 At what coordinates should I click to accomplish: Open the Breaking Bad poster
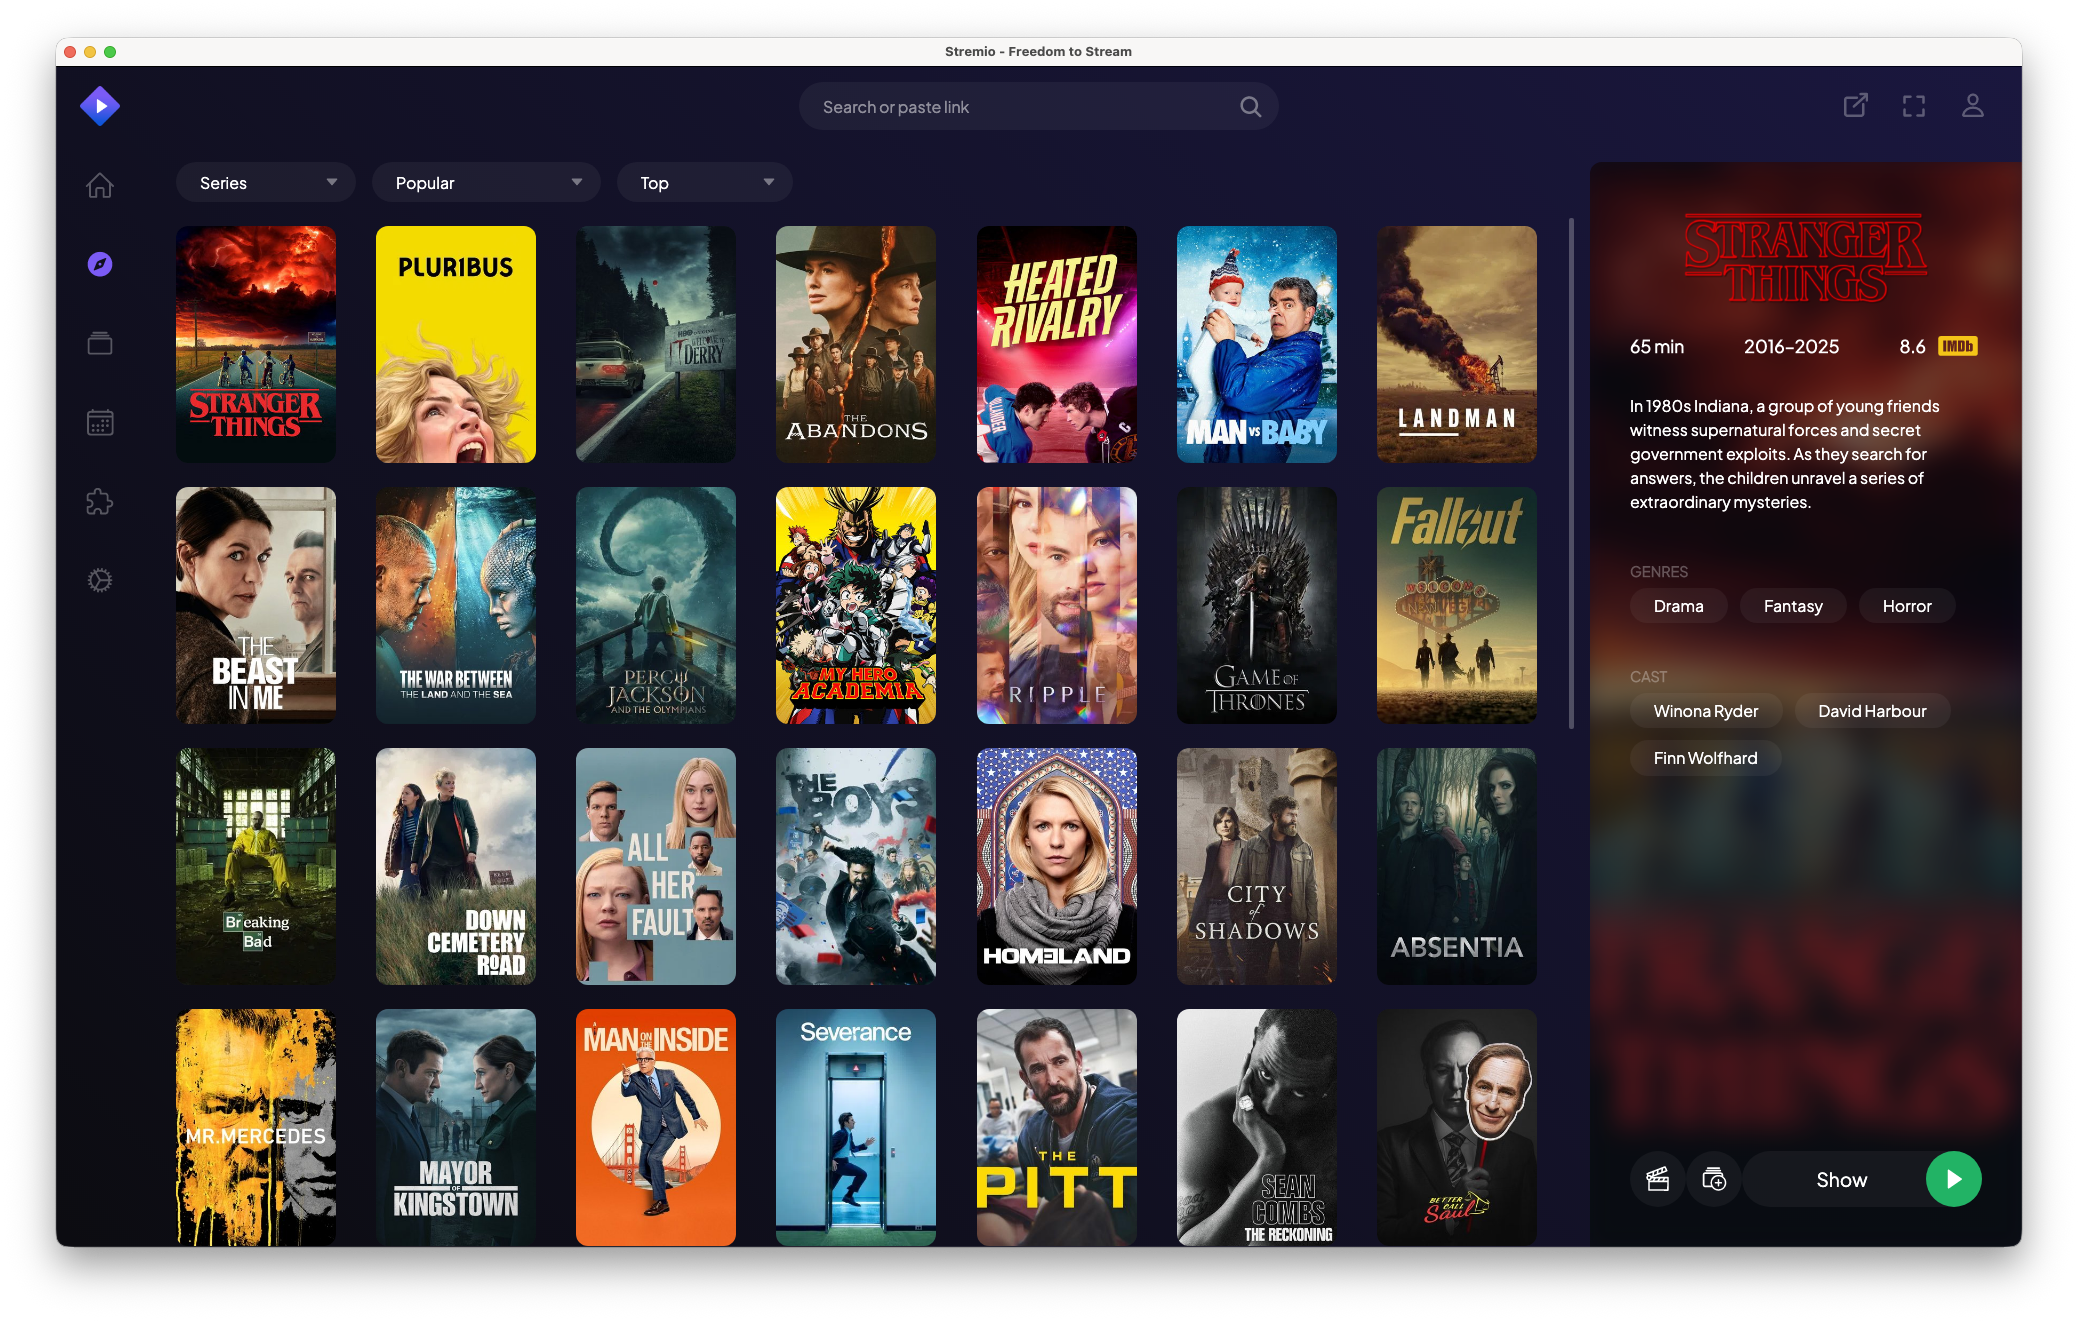click(x=255, y=866)
